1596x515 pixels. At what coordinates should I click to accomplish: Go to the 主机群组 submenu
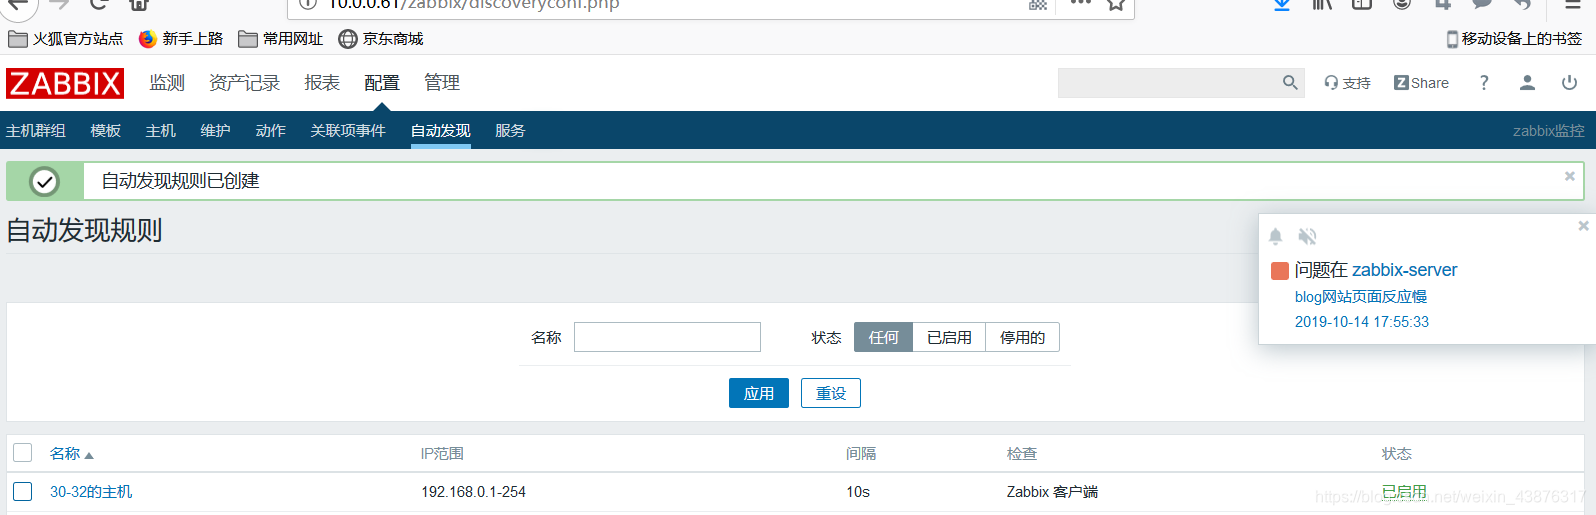[x=36, y=131]
